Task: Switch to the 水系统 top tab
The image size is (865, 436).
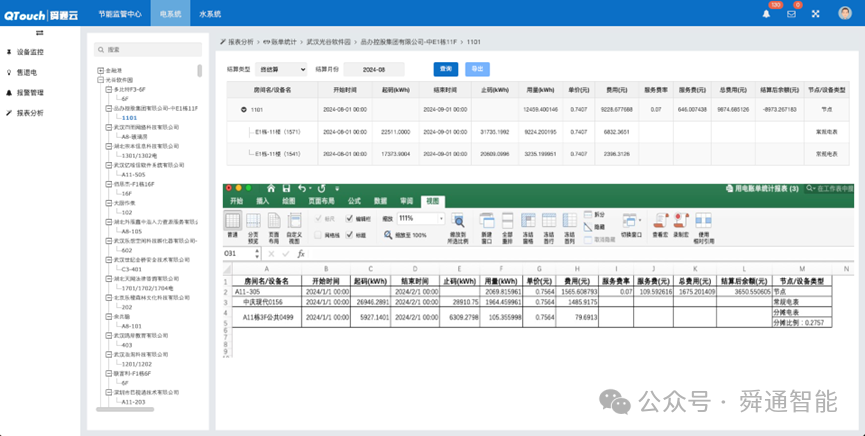Action: [x=210, y=14]
